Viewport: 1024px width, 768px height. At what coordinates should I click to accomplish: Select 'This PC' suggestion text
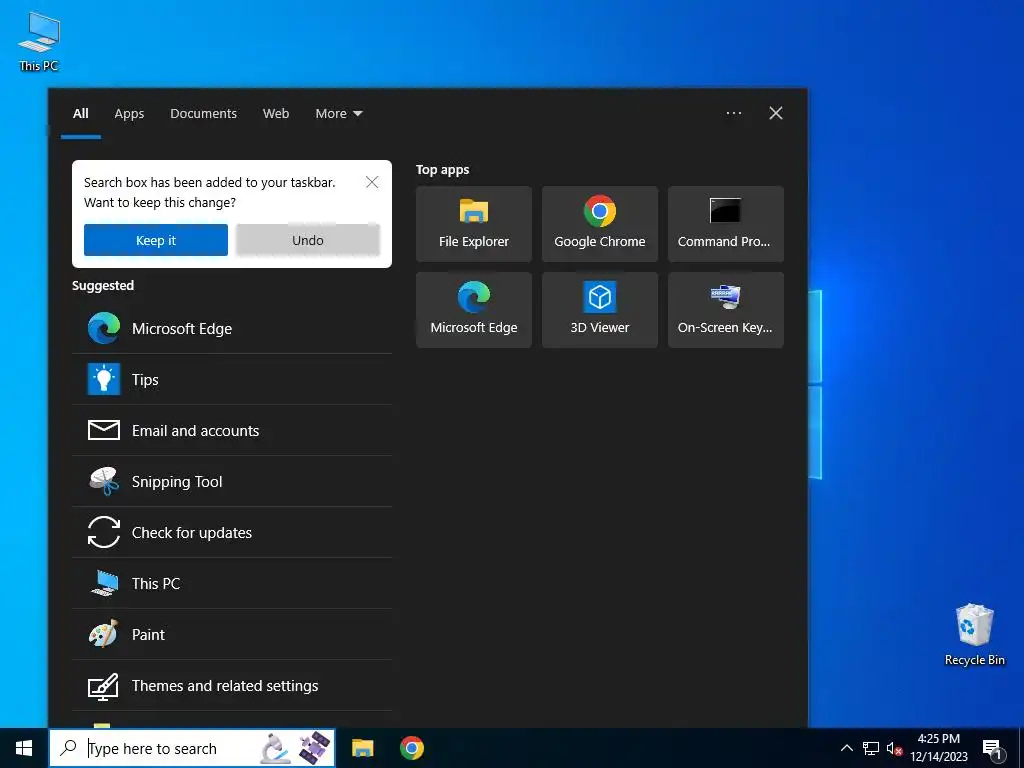pyautogui.click(x=155, y=583)
